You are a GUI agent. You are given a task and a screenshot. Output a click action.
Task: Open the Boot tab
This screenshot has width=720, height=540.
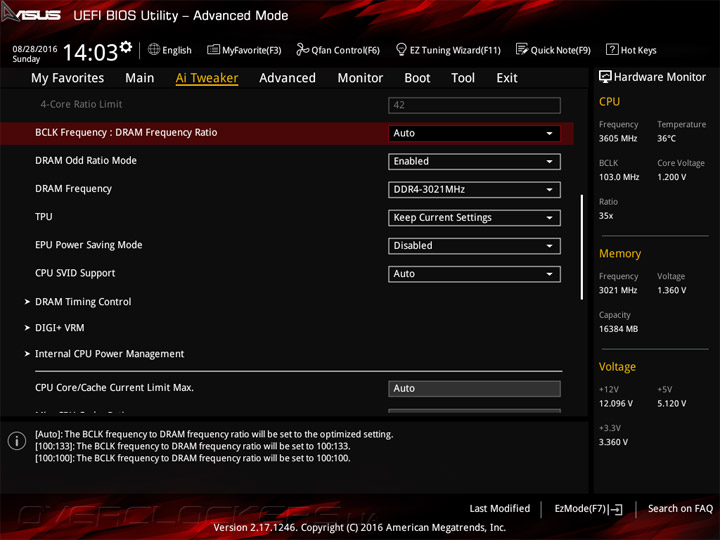point(417,78)
